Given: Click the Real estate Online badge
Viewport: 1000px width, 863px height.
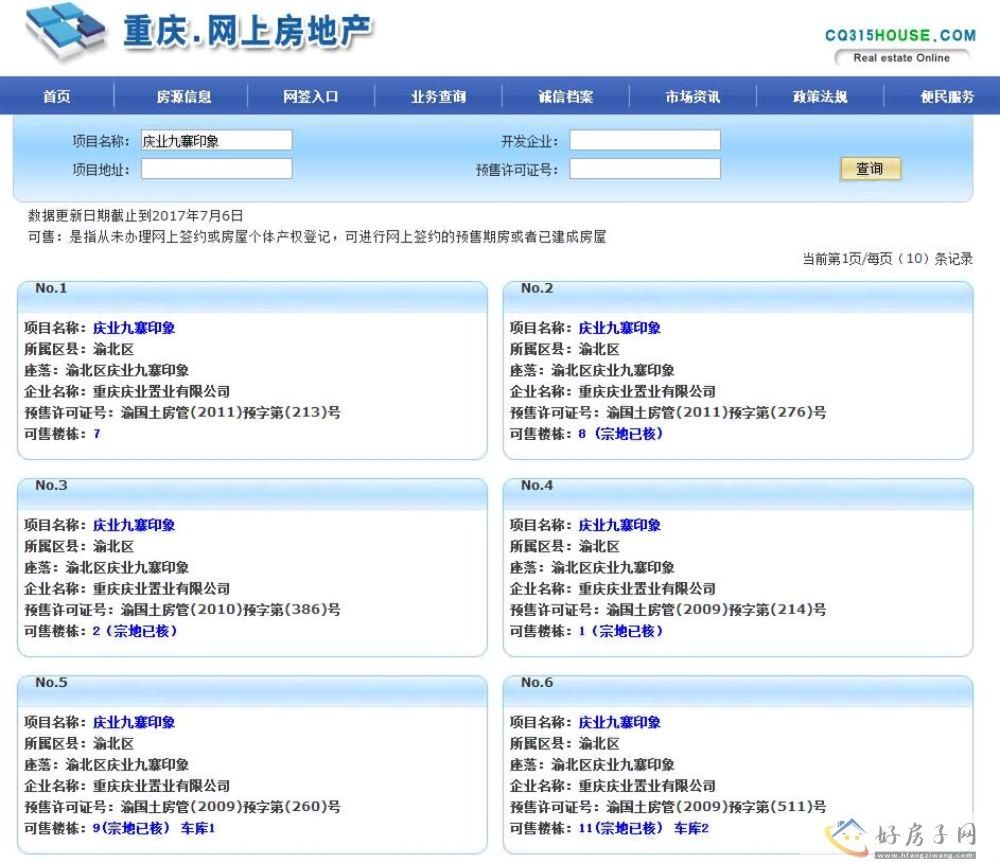Looking at the screenshot, I should point(902,58).
